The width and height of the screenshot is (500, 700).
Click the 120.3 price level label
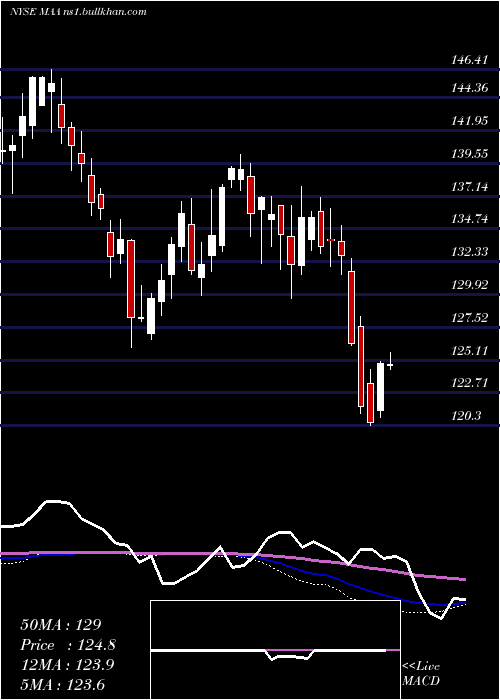467,416
